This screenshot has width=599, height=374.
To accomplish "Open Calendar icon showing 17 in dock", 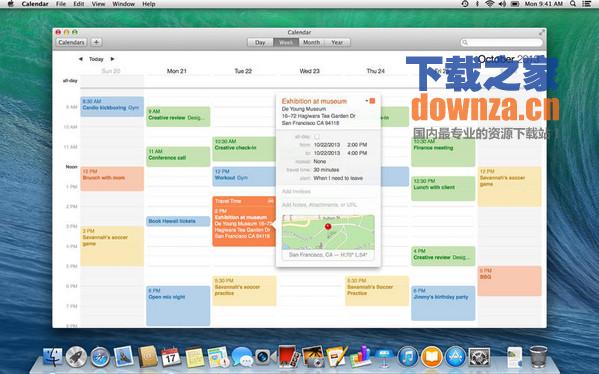I will tap(171, 357).
